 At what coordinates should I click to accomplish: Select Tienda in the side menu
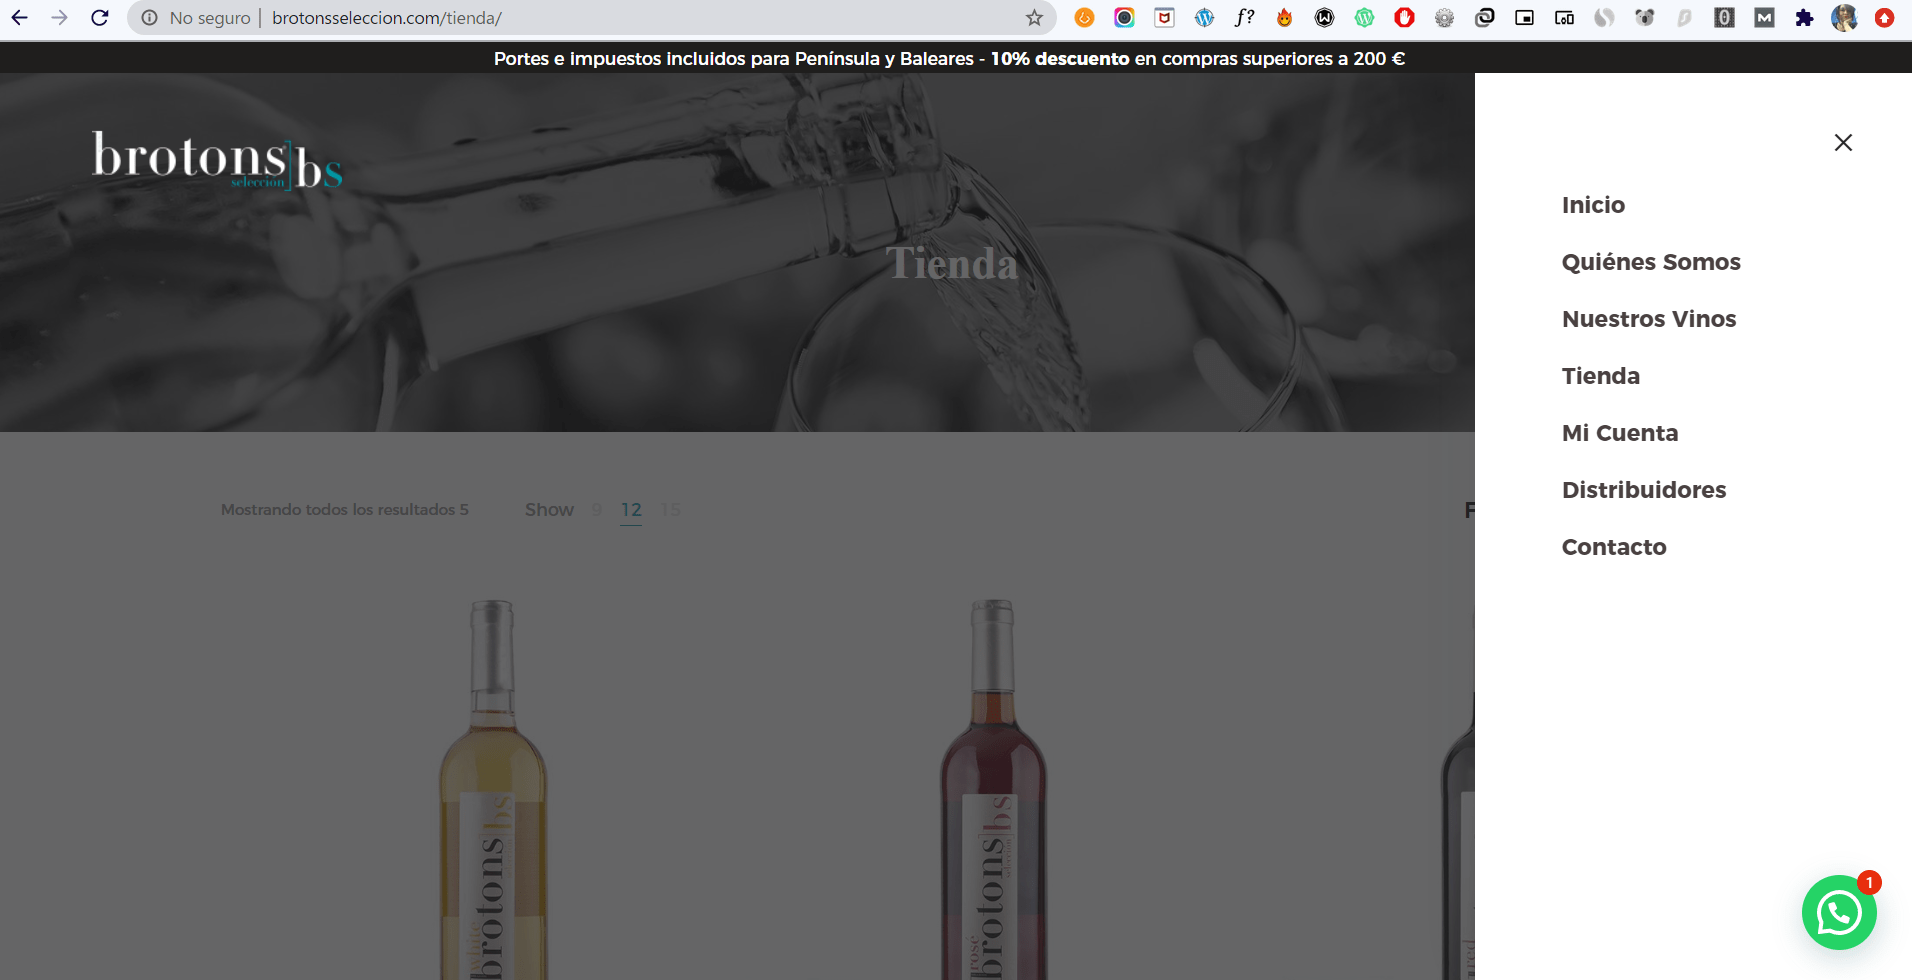(x=1601, y=376)
